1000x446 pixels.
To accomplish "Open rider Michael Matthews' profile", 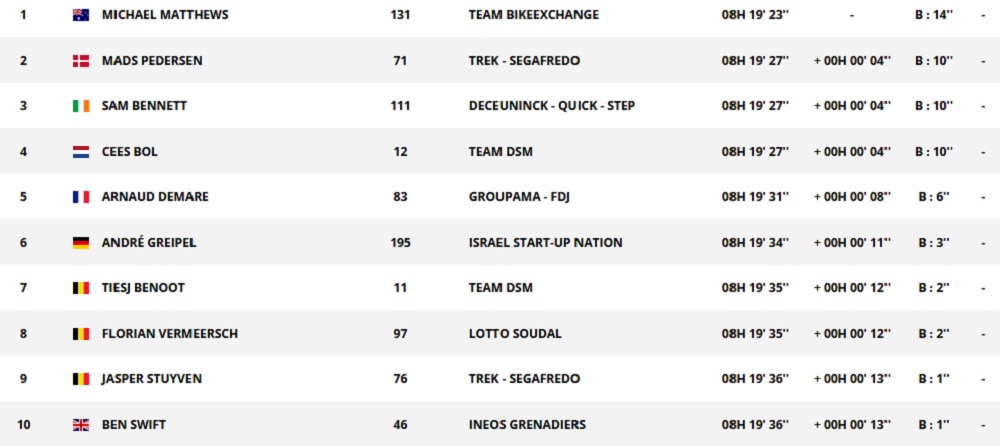I will (x=165, y=15).
